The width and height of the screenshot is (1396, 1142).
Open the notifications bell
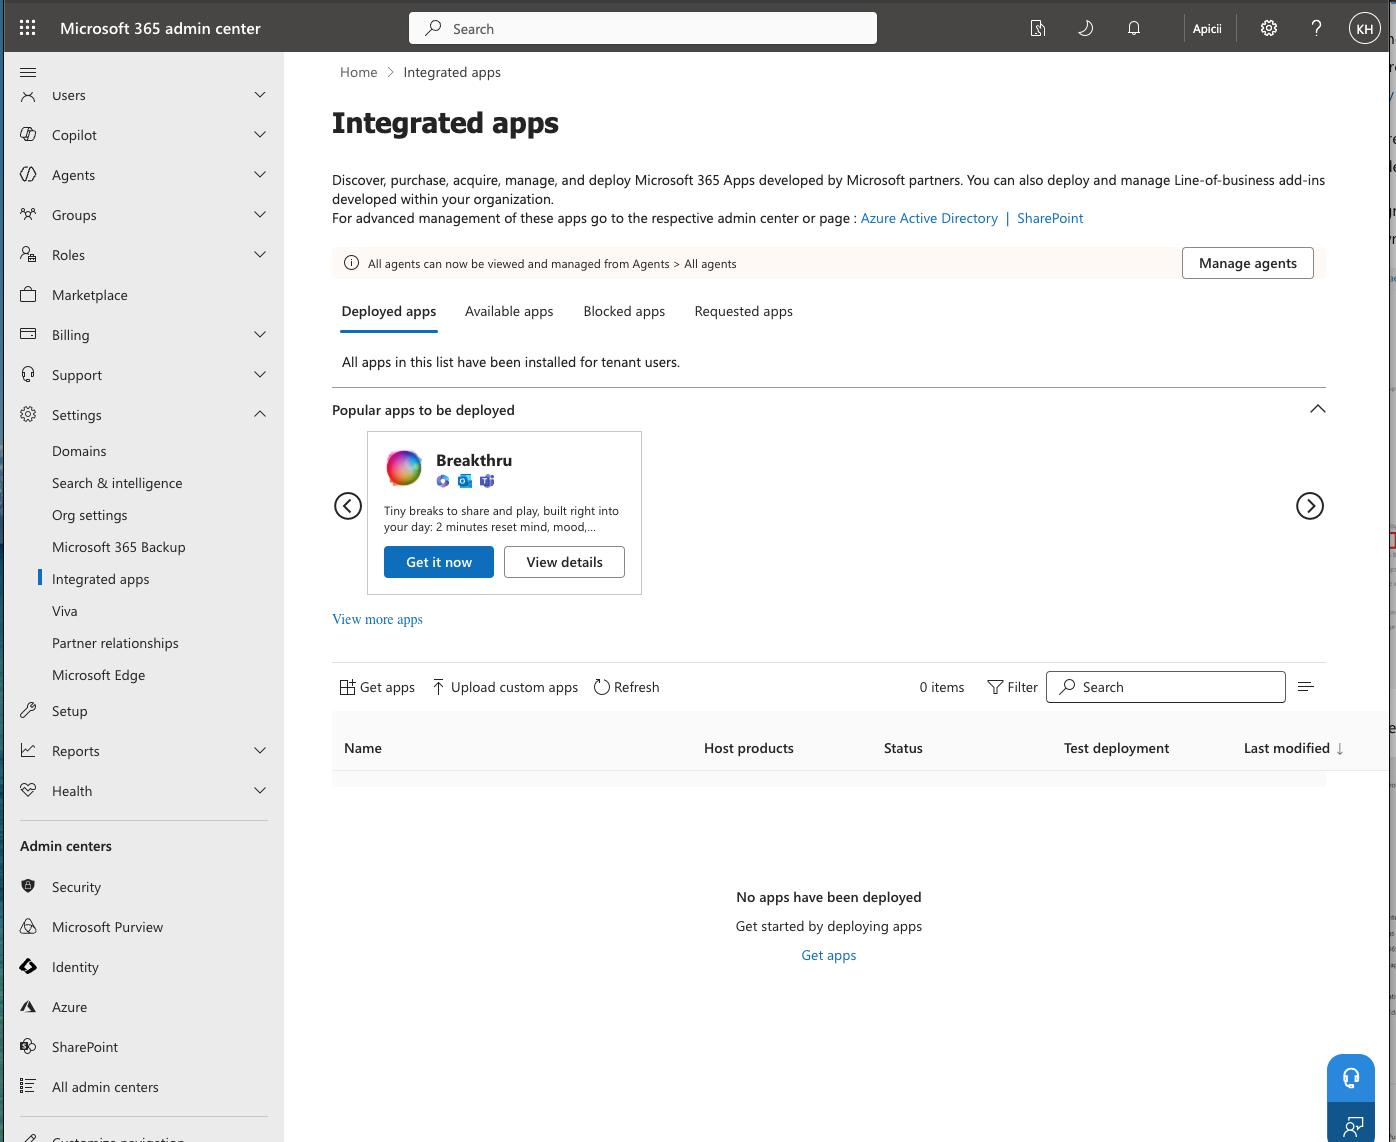click(x=1134, y=28)
